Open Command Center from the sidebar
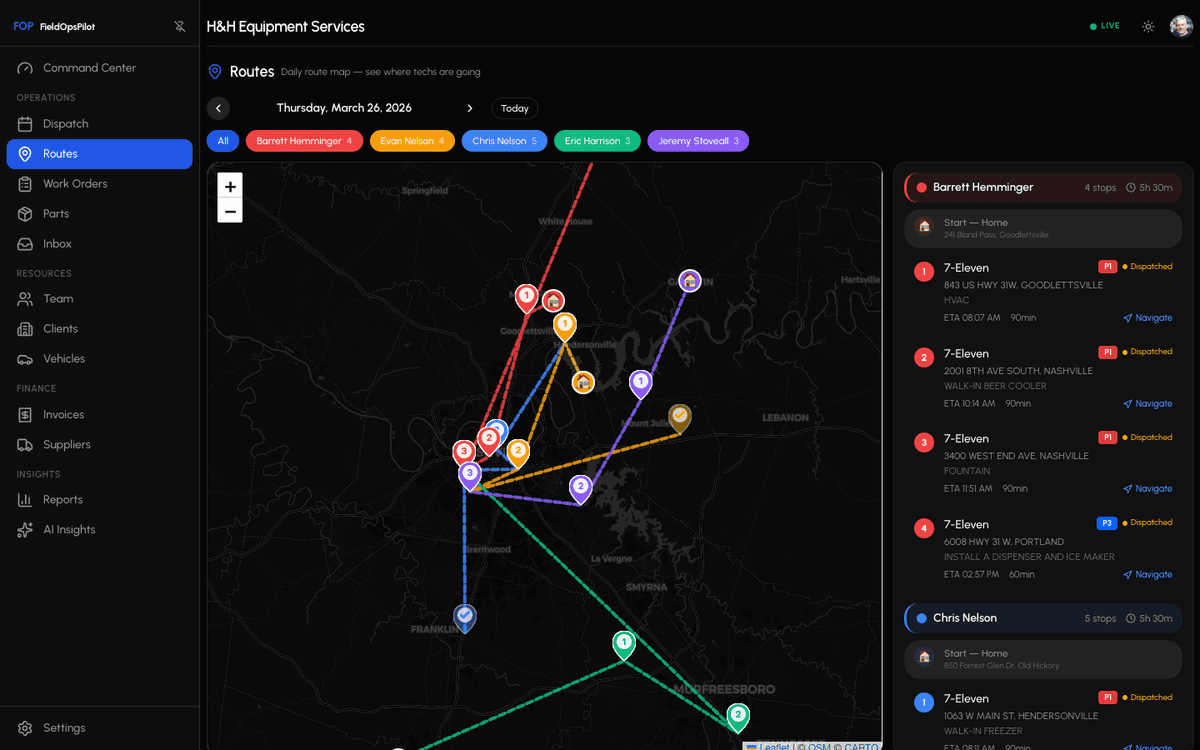The width and height of the screenshot is (1200, 750). pos(89,67)
